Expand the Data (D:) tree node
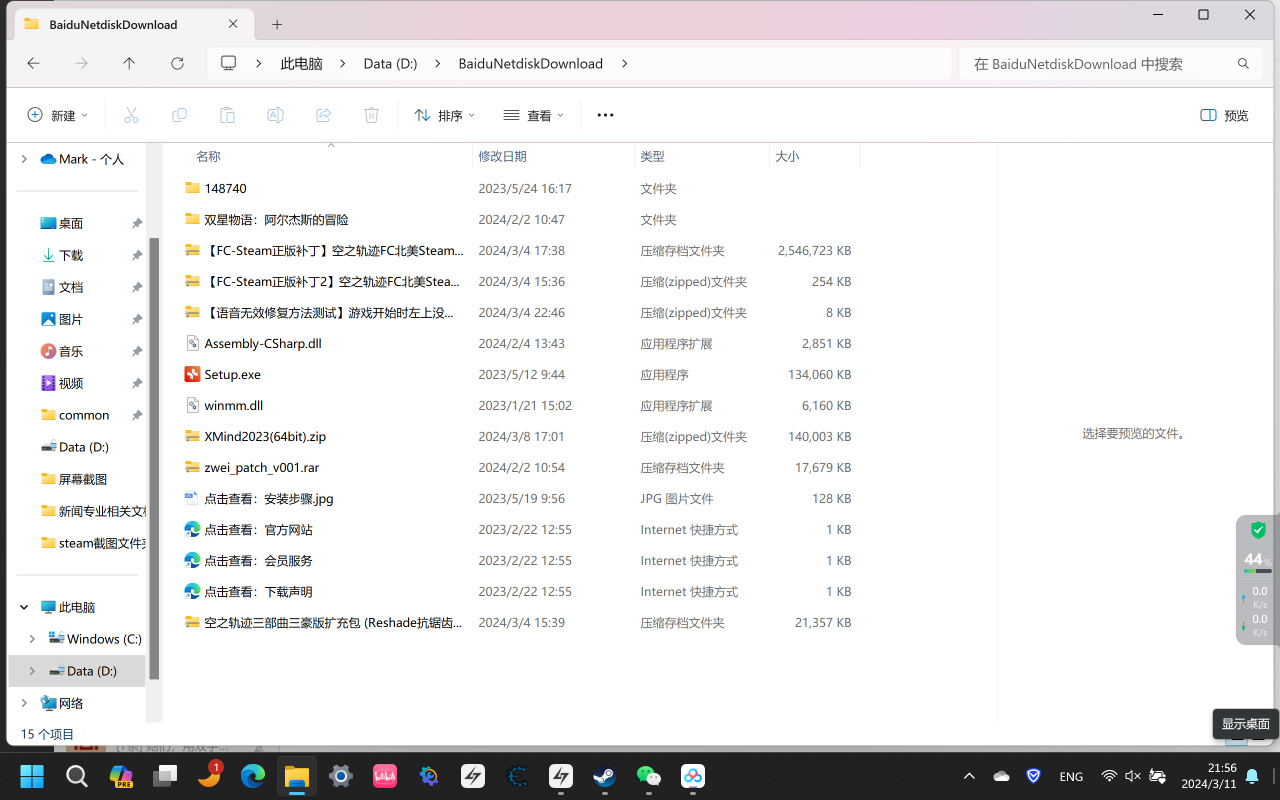 tap(32, 671)
